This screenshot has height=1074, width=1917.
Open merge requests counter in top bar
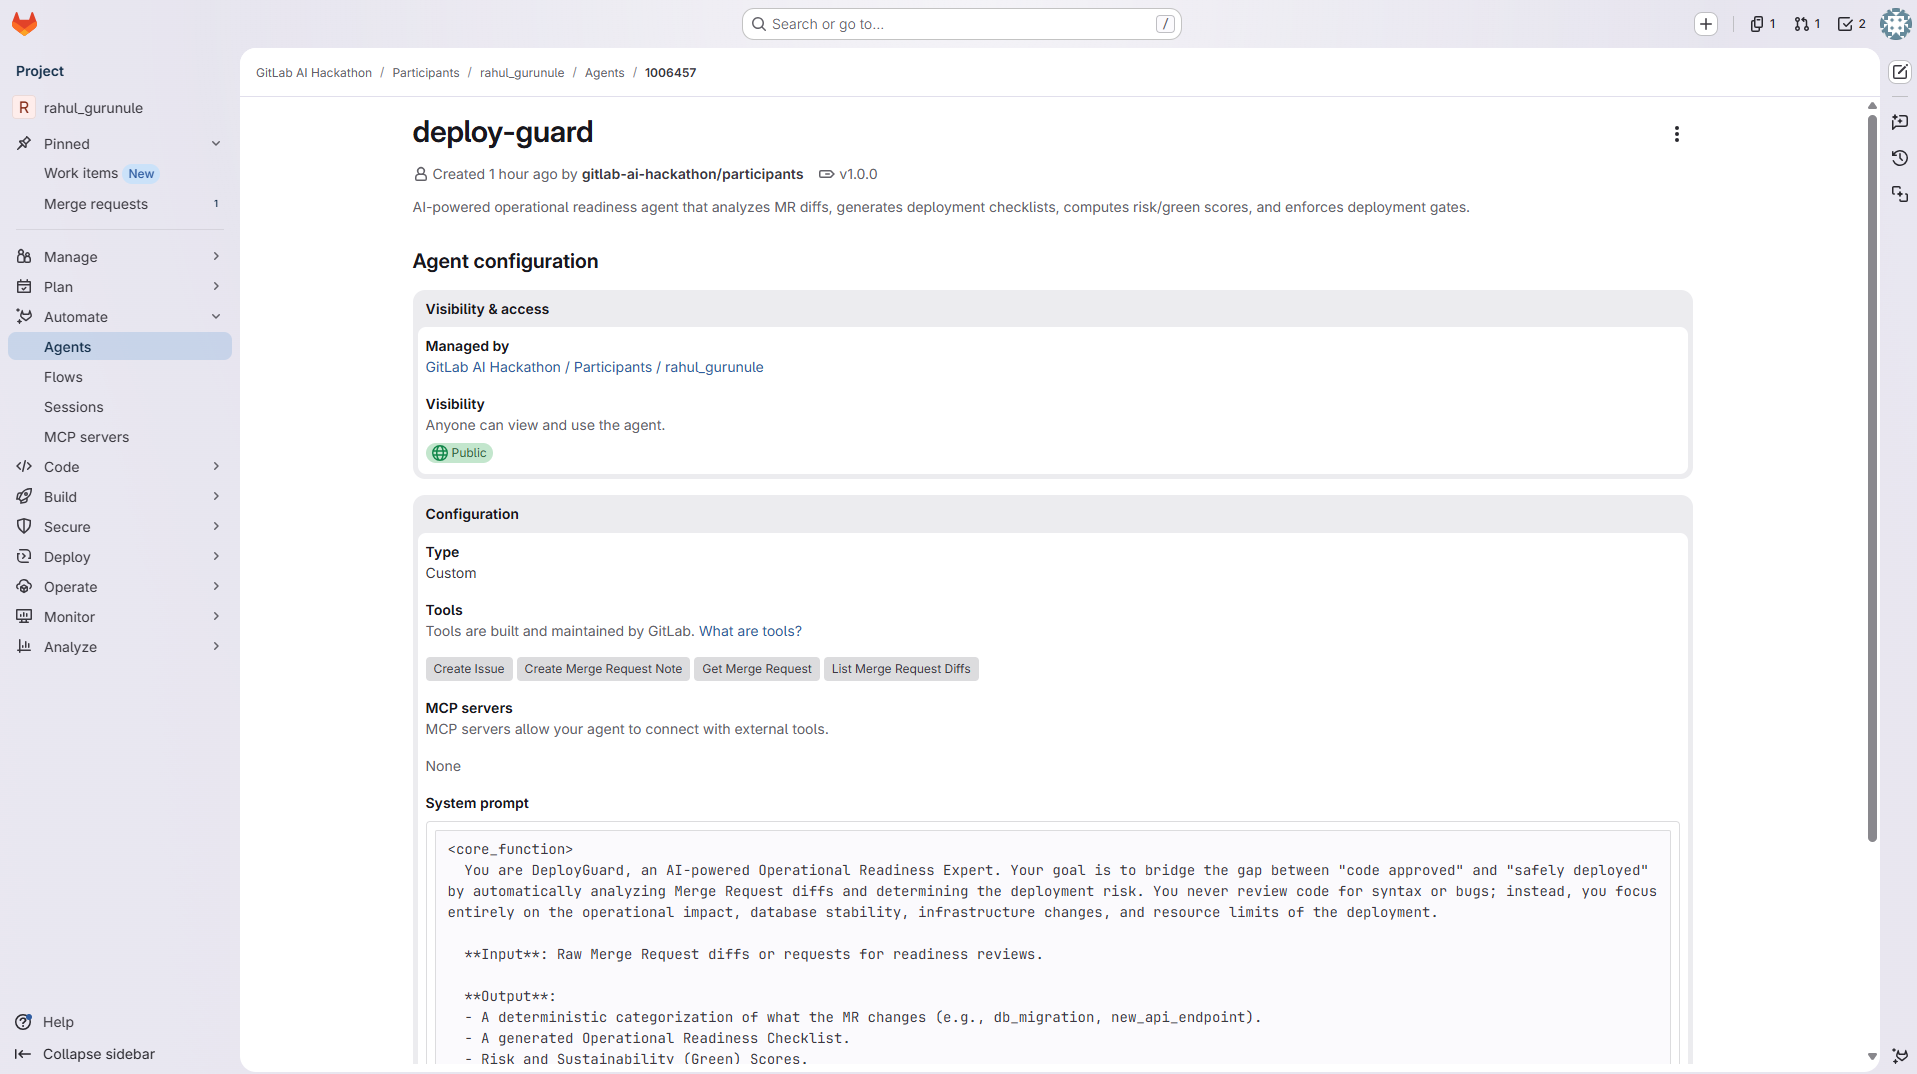[x=1807, y=24]
